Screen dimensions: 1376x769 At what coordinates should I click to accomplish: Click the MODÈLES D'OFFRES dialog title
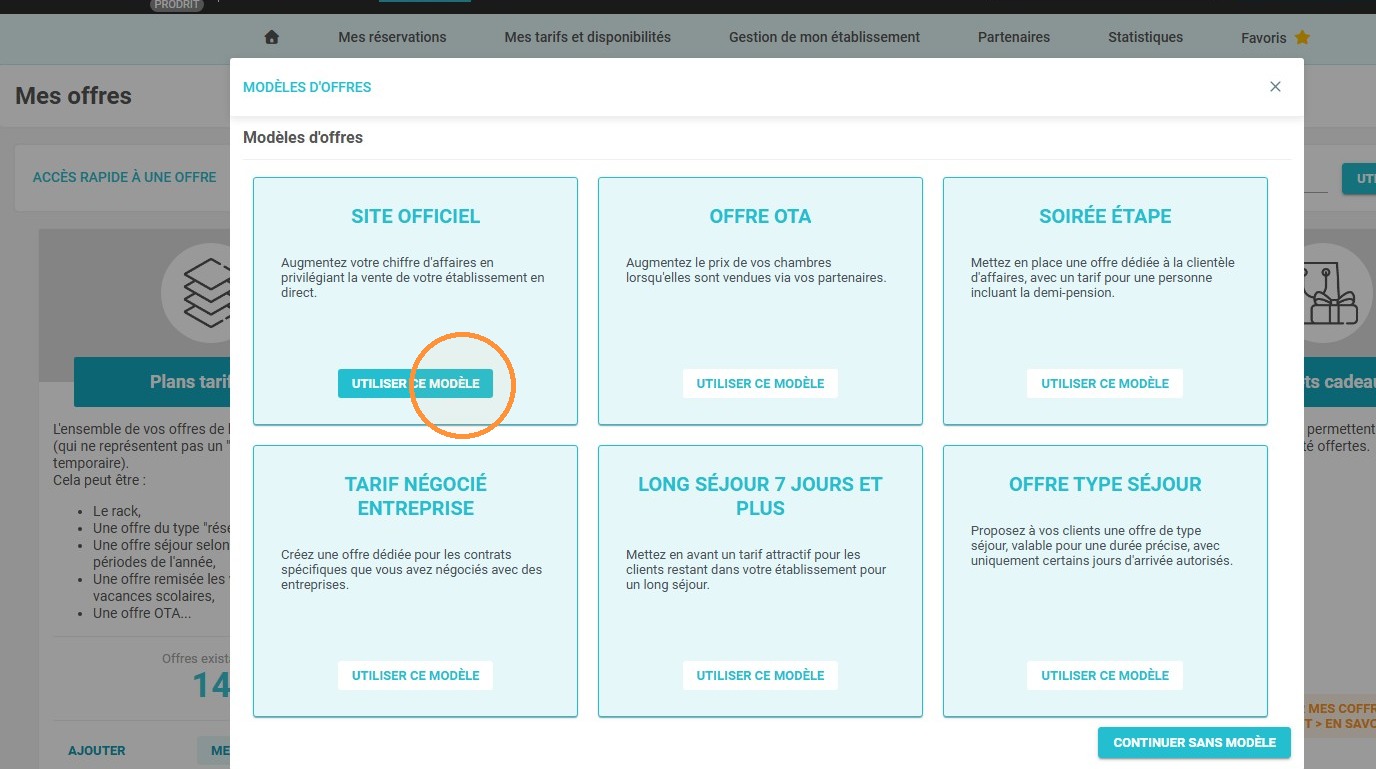307,87
